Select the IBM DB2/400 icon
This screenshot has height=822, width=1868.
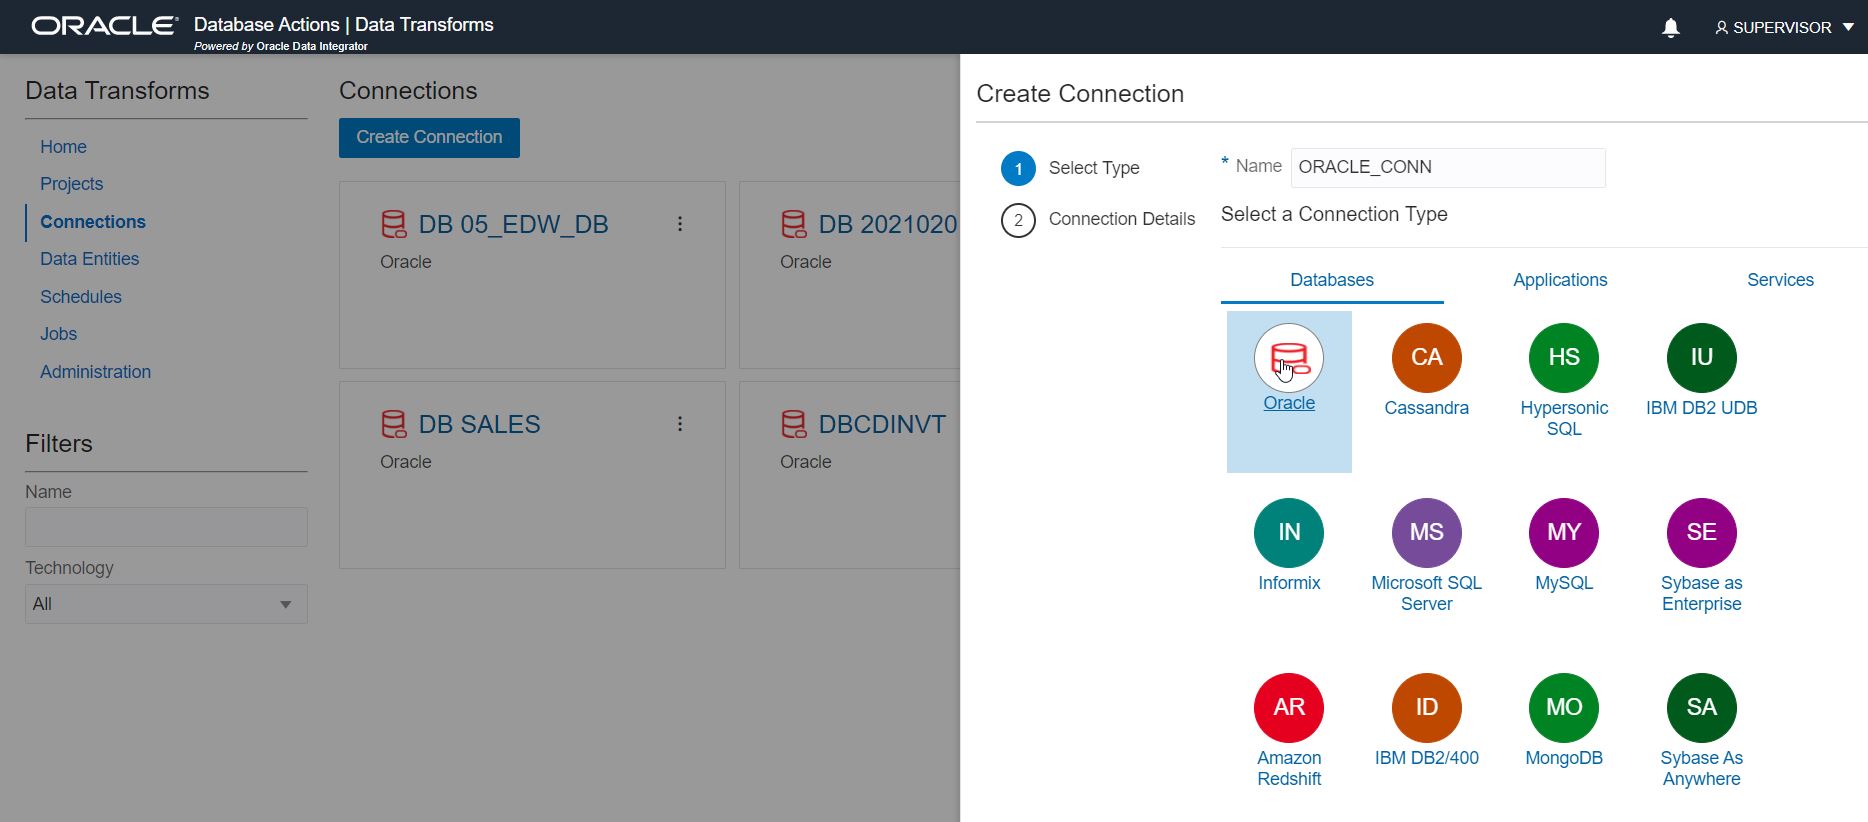1427,708
